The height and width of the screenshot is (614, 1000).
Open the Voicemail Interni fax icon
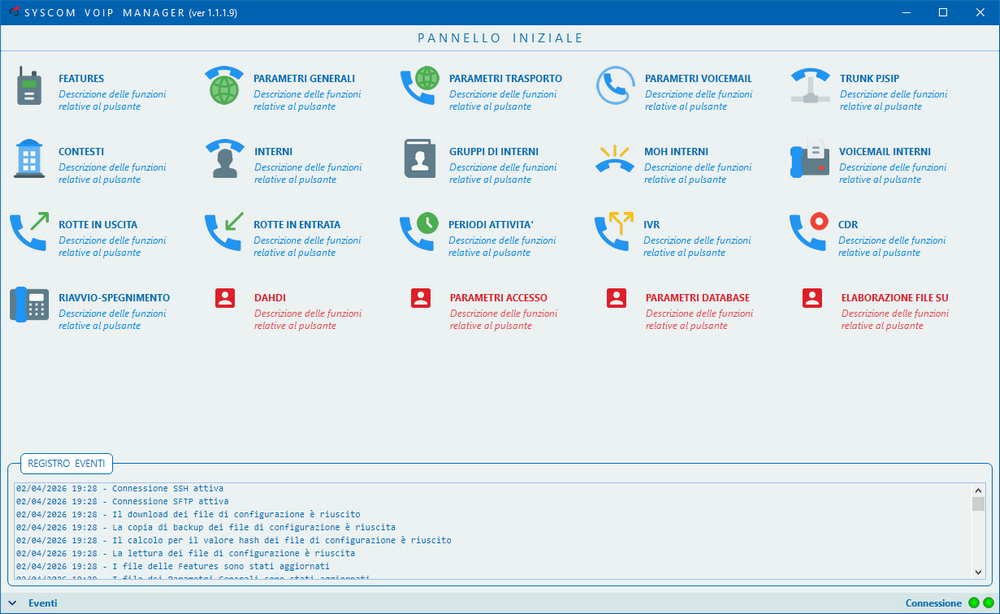(x=811, y=159)
